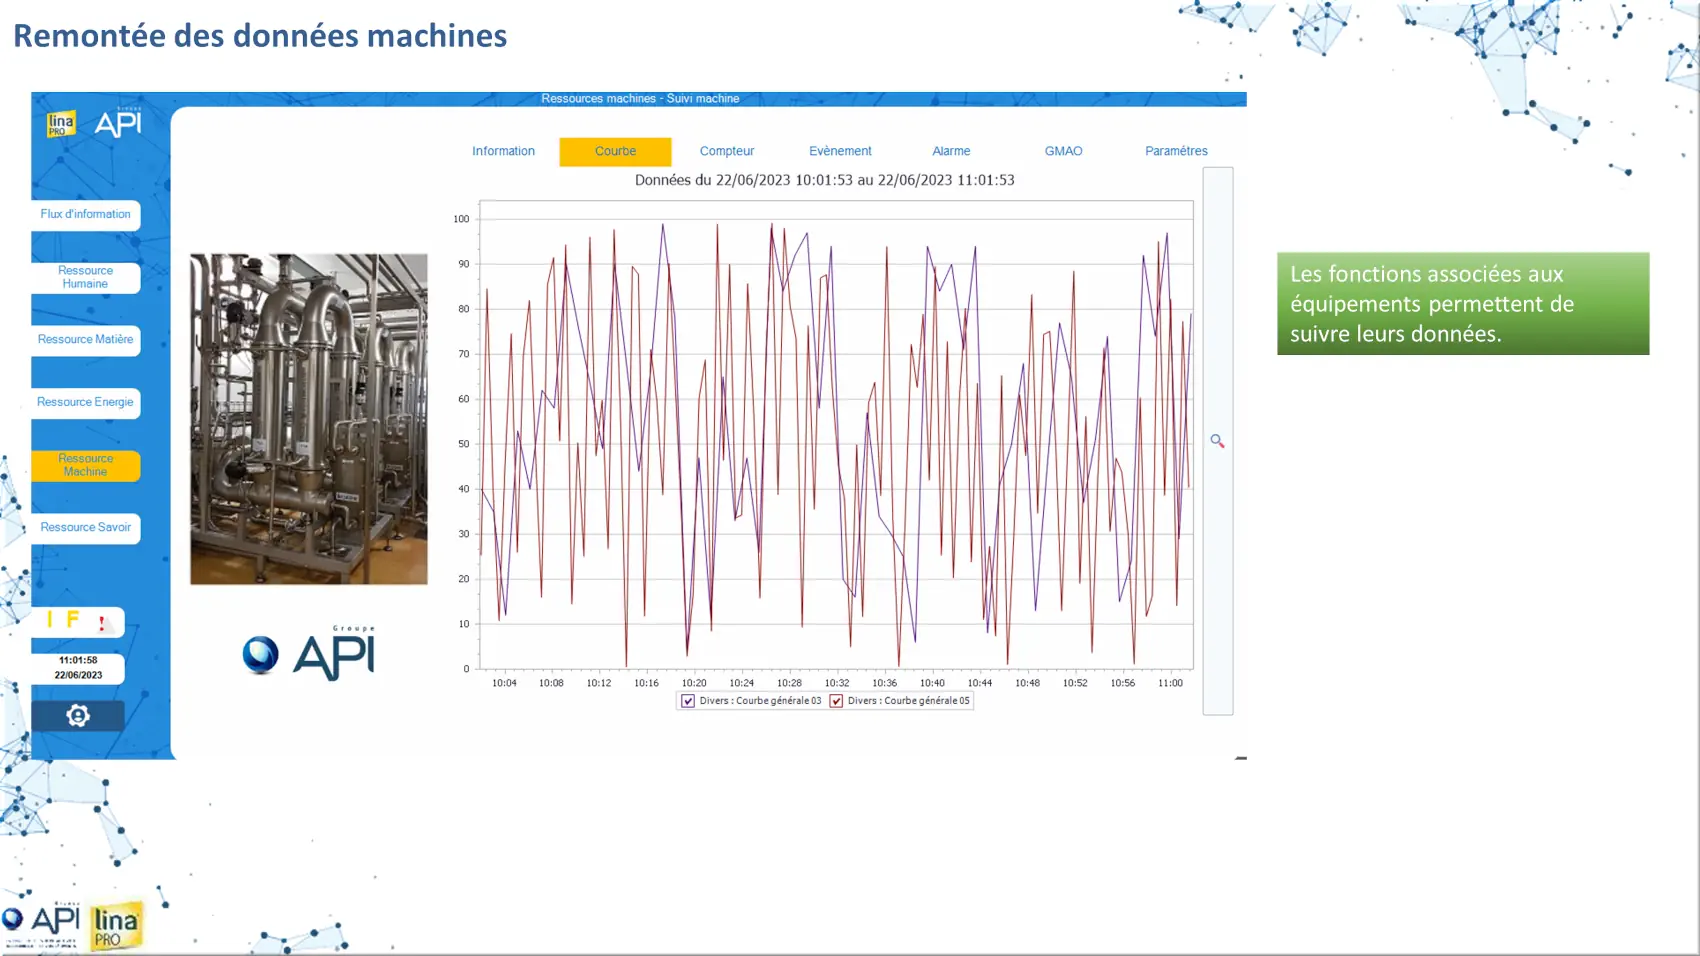Uncheck the Courbe générale 03 series
The image size is (1700, 956).
[688, 701]
